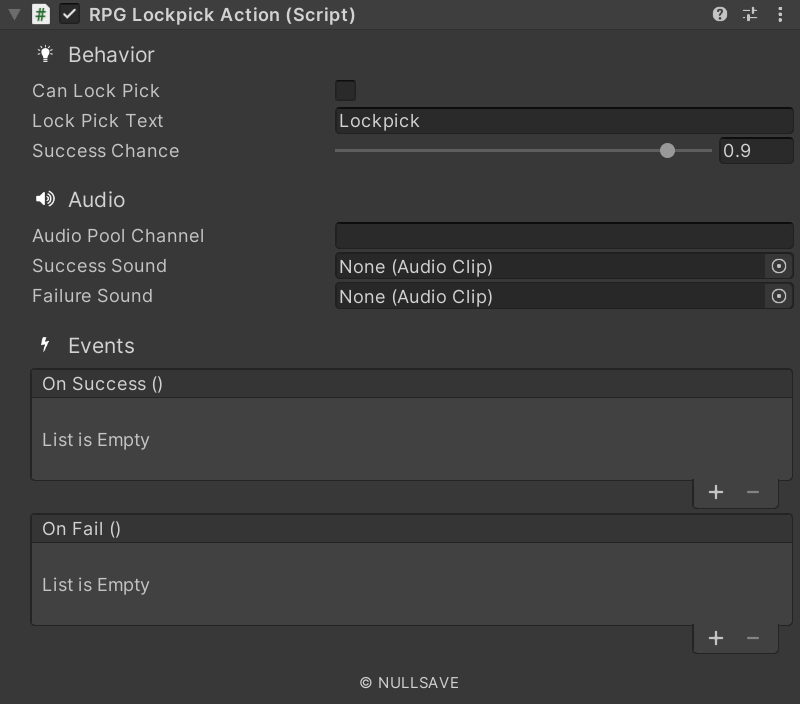Screen dimensions: 800x704
Task: Click the Failure Sound audio clip field
Action: [x=548, y=296]
